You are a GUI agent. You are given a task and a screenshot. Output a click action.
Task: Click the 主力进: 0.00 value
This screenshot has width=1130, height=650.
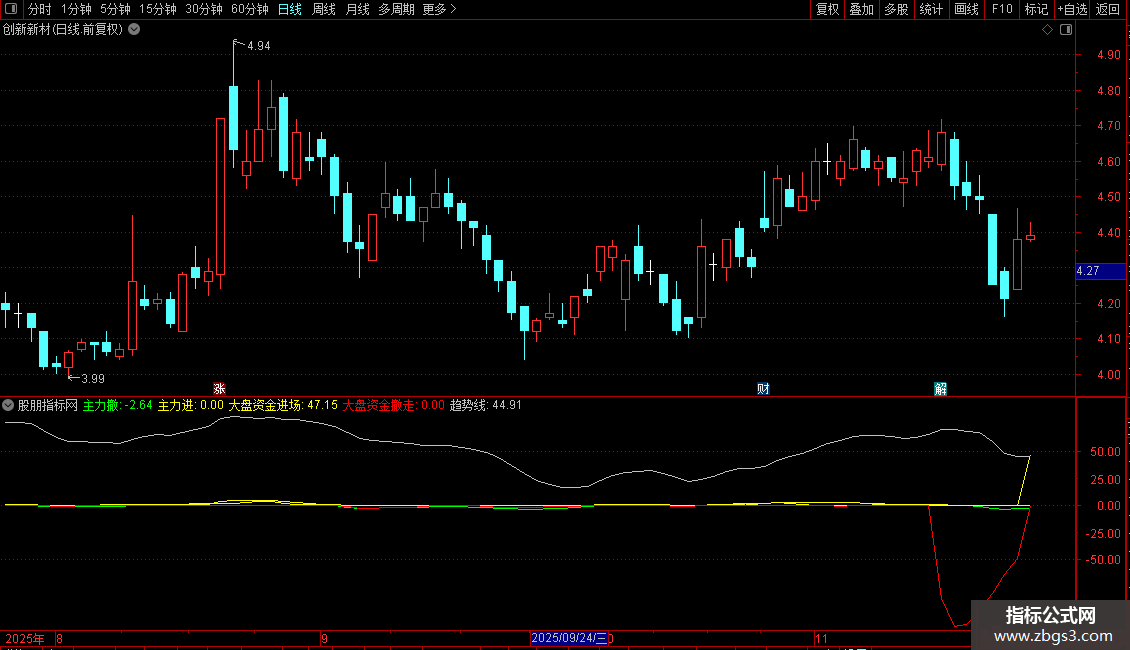click(191, 405)
